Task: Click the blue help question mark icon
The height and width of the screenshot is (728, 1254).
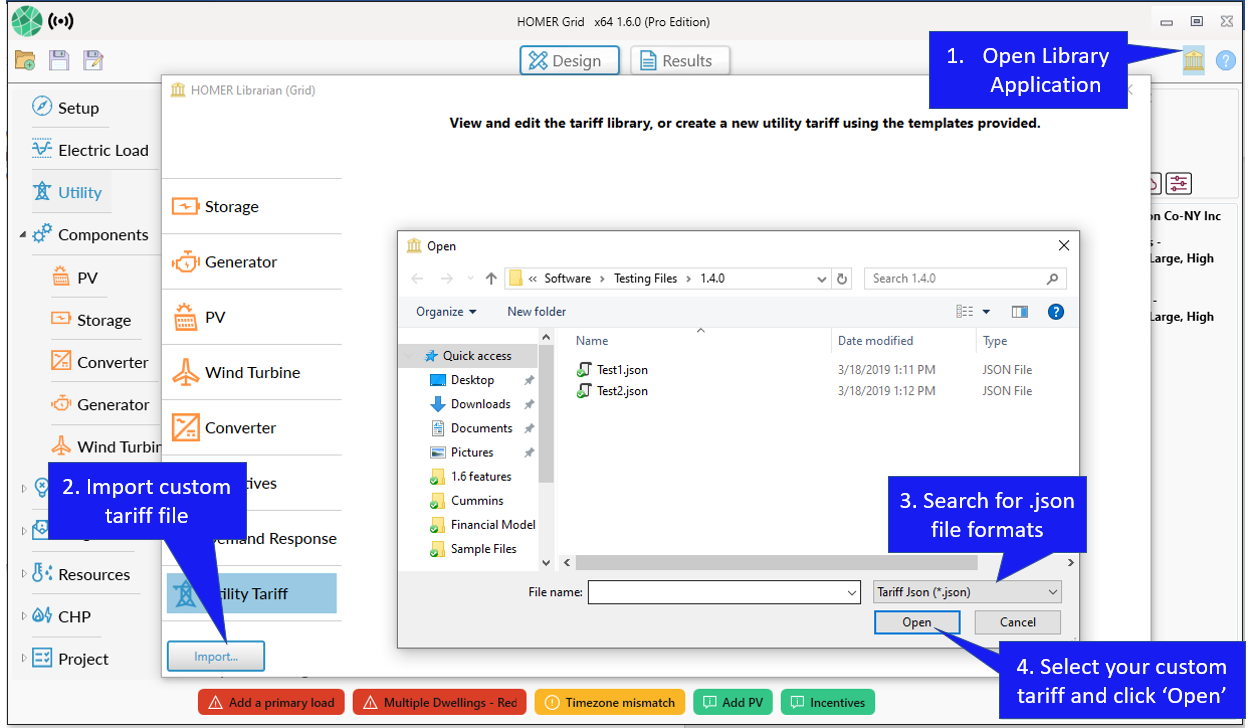Action: [x=1225, y=61]
